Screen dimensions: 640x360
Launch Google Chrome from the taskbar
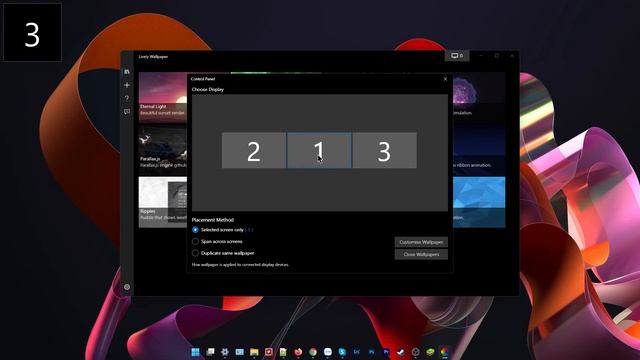pos(313,352)
